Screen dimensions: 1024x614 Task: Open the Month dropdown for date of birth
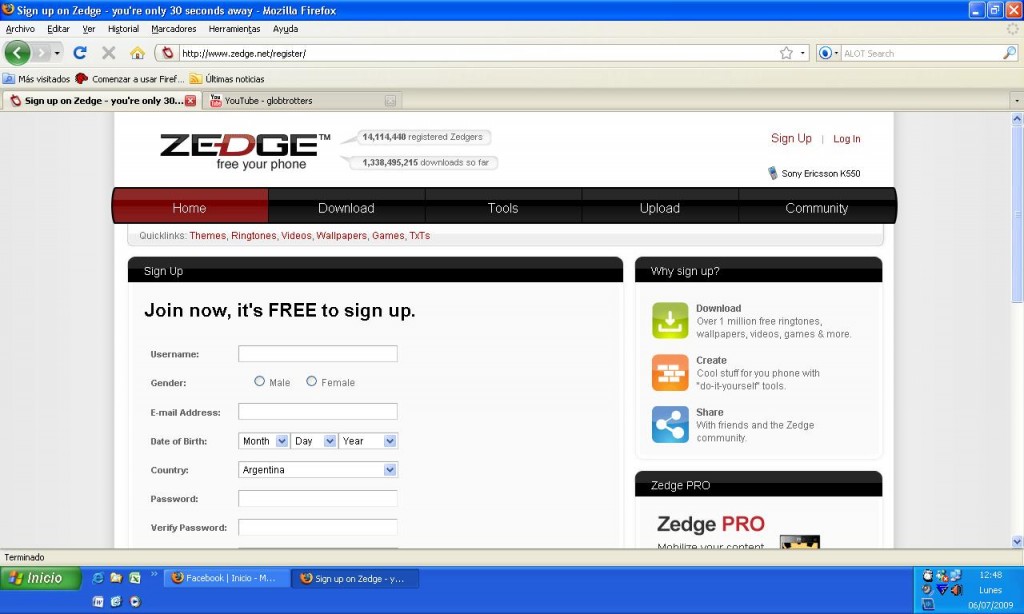coord(263,441)
